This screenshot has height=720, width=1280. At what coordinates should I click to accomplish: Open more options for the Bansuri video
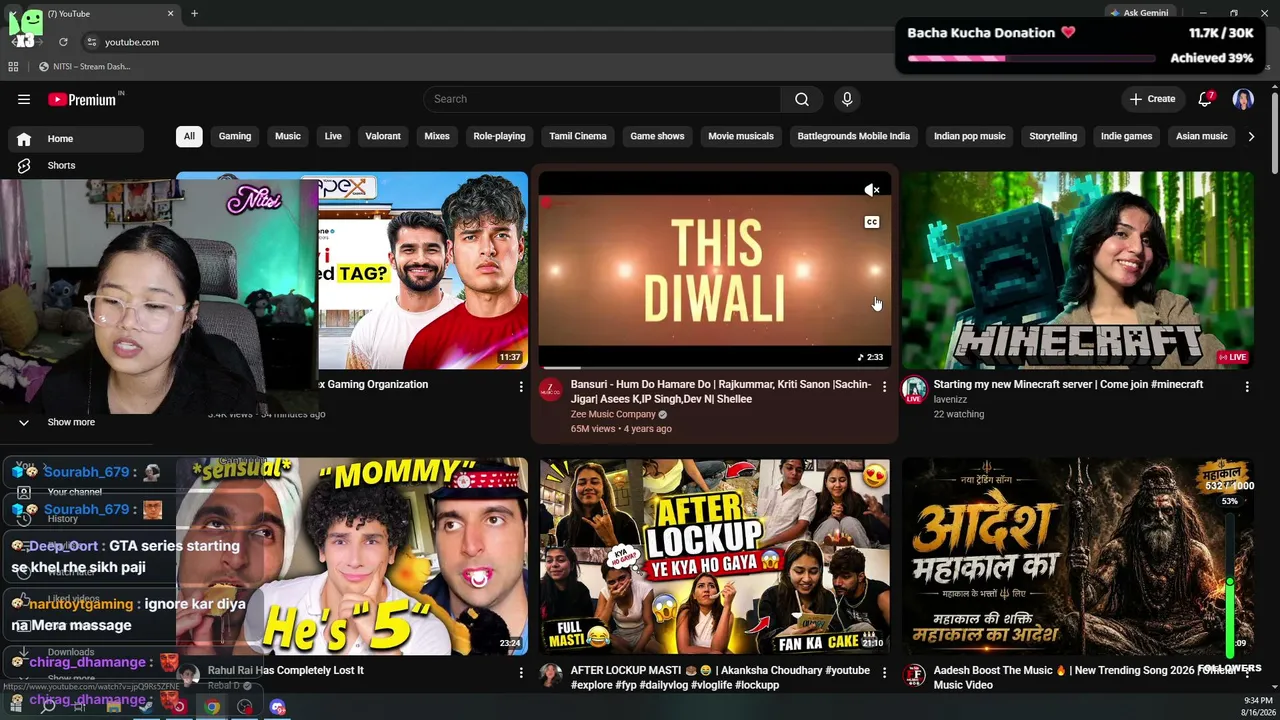pos(884,386)
